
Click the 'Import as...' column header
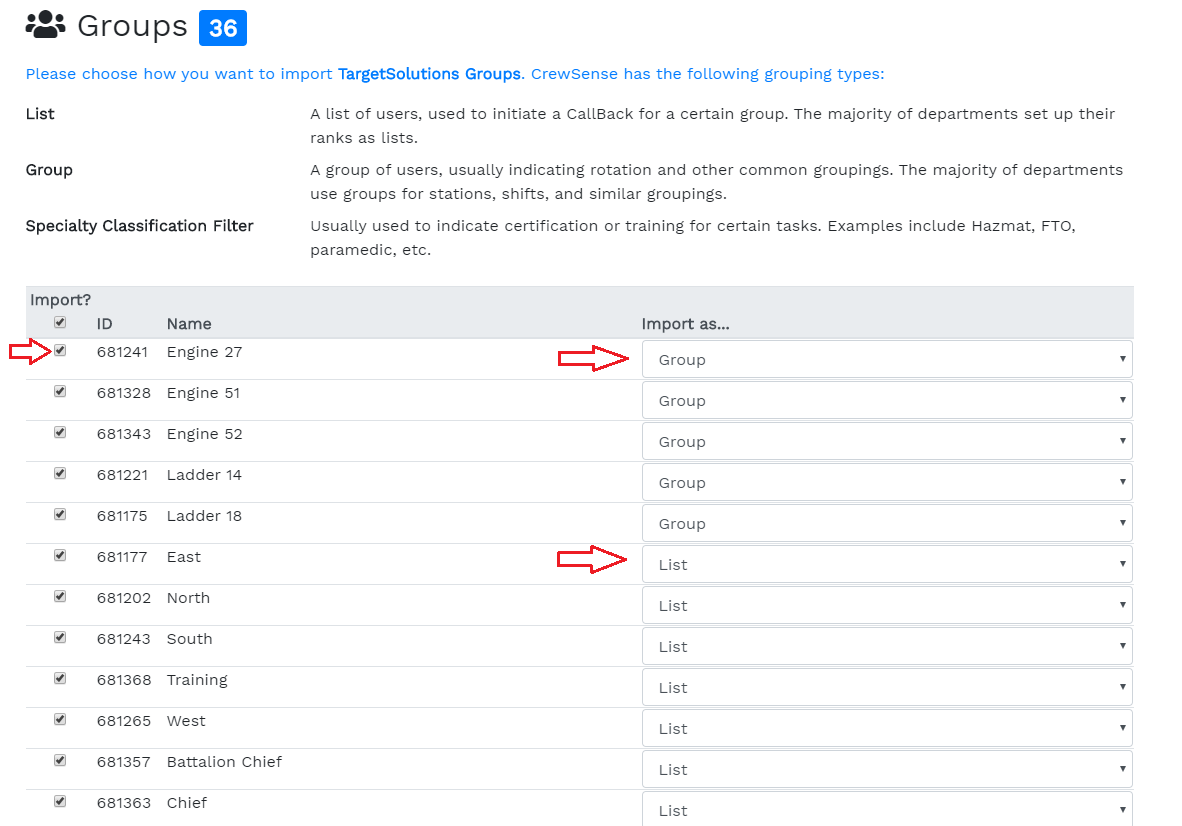[685, 324]
